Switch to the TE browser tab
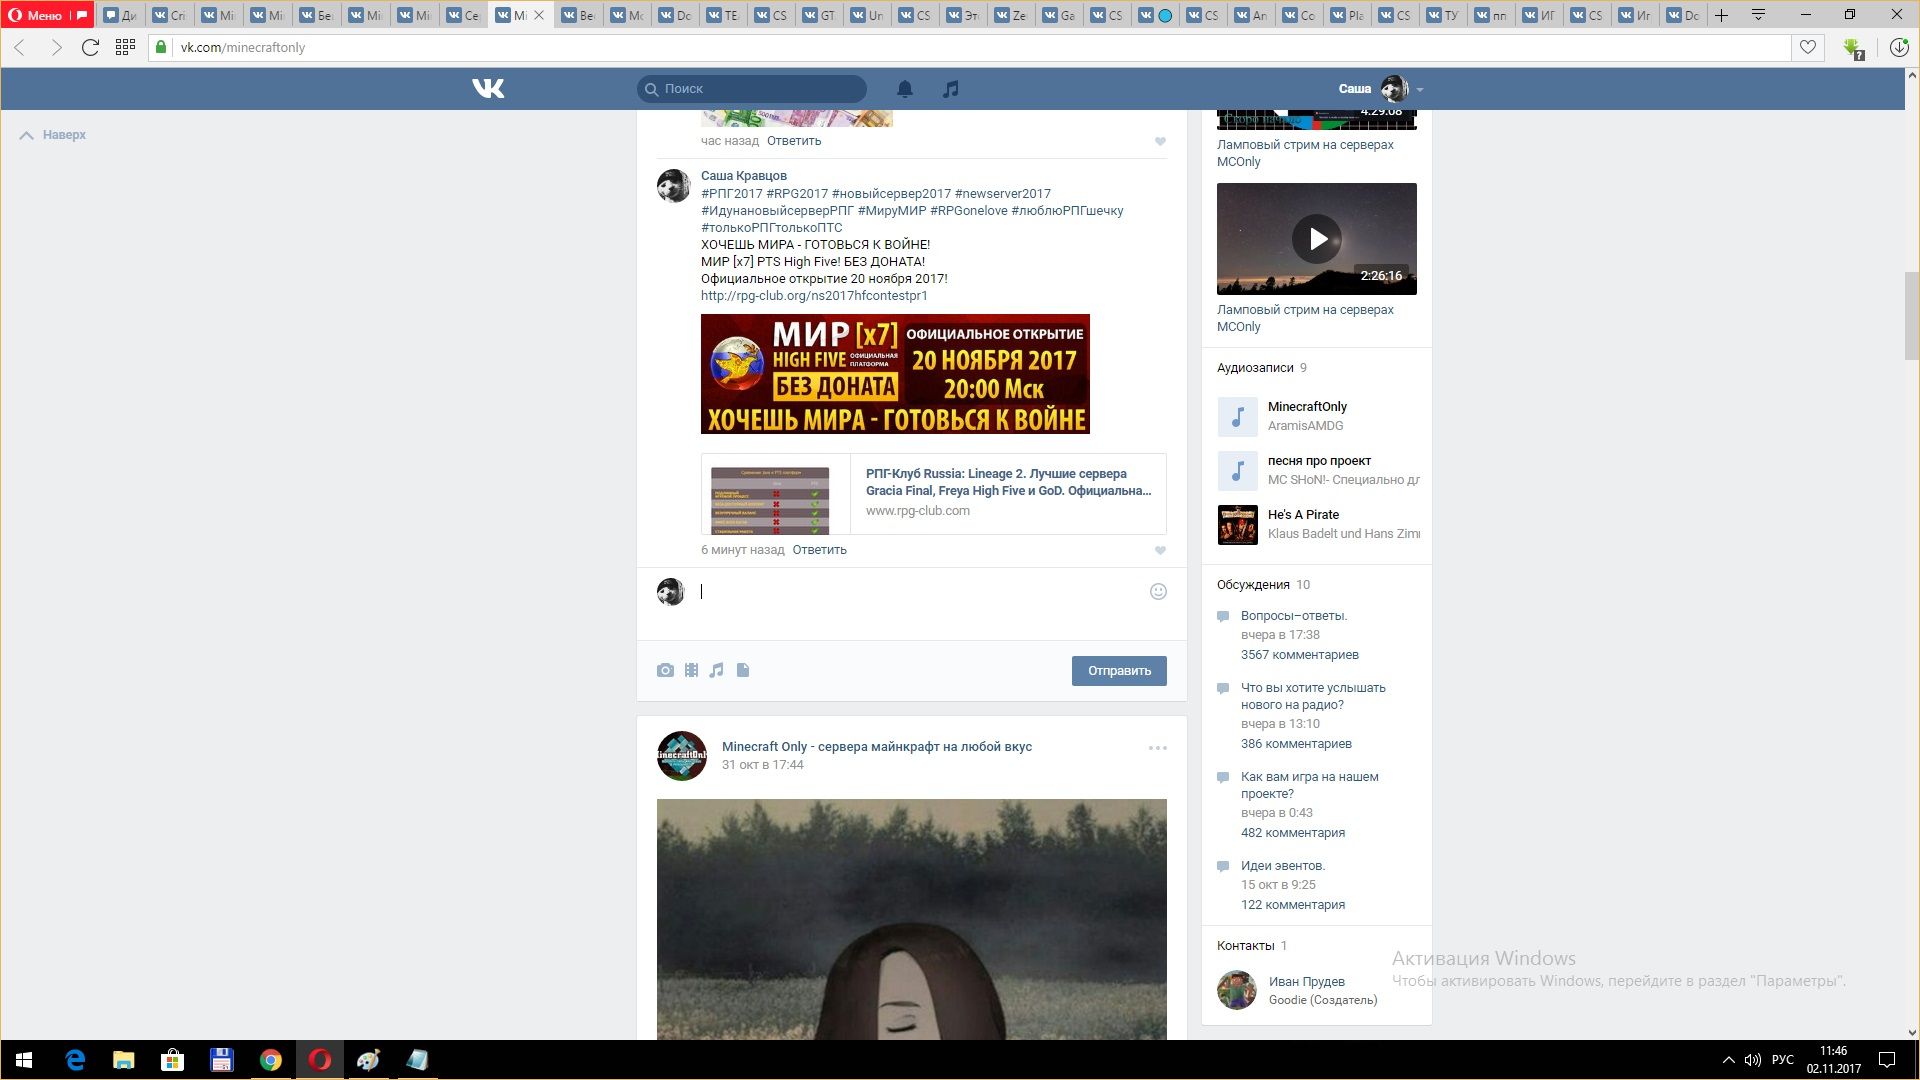The height and width of the screenshot is (1080, 1920). click(723, 15)
